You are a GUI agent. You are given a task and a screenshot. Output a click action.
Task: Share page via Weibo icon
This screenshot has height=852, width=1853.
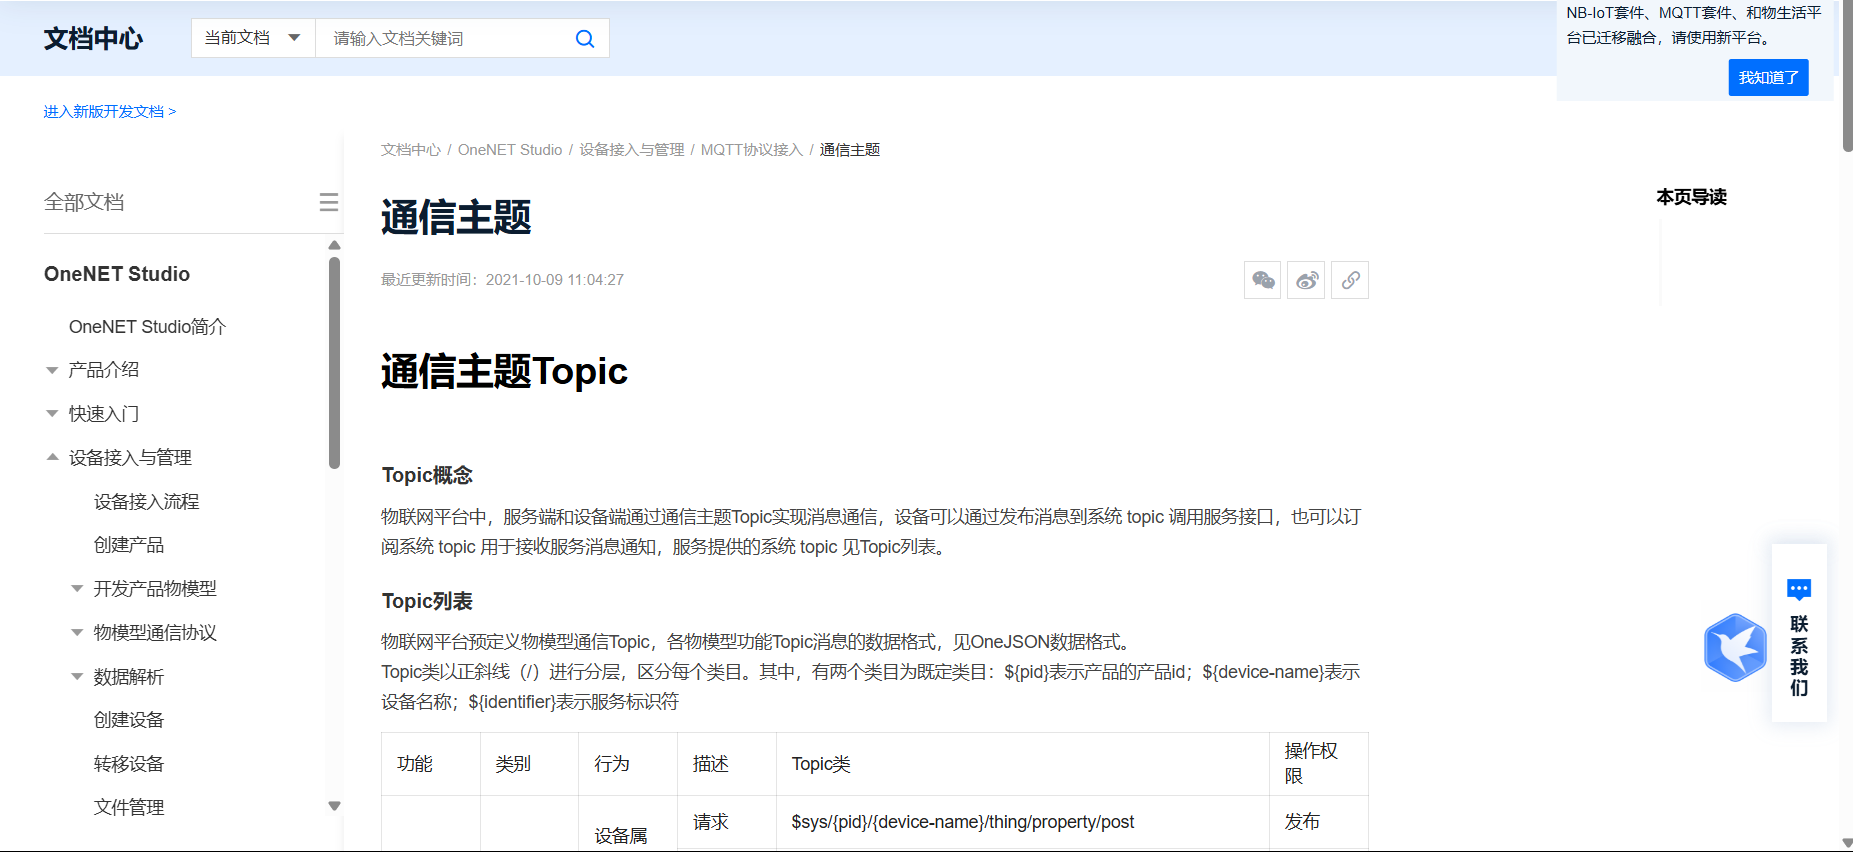(x=1306, y=280)
